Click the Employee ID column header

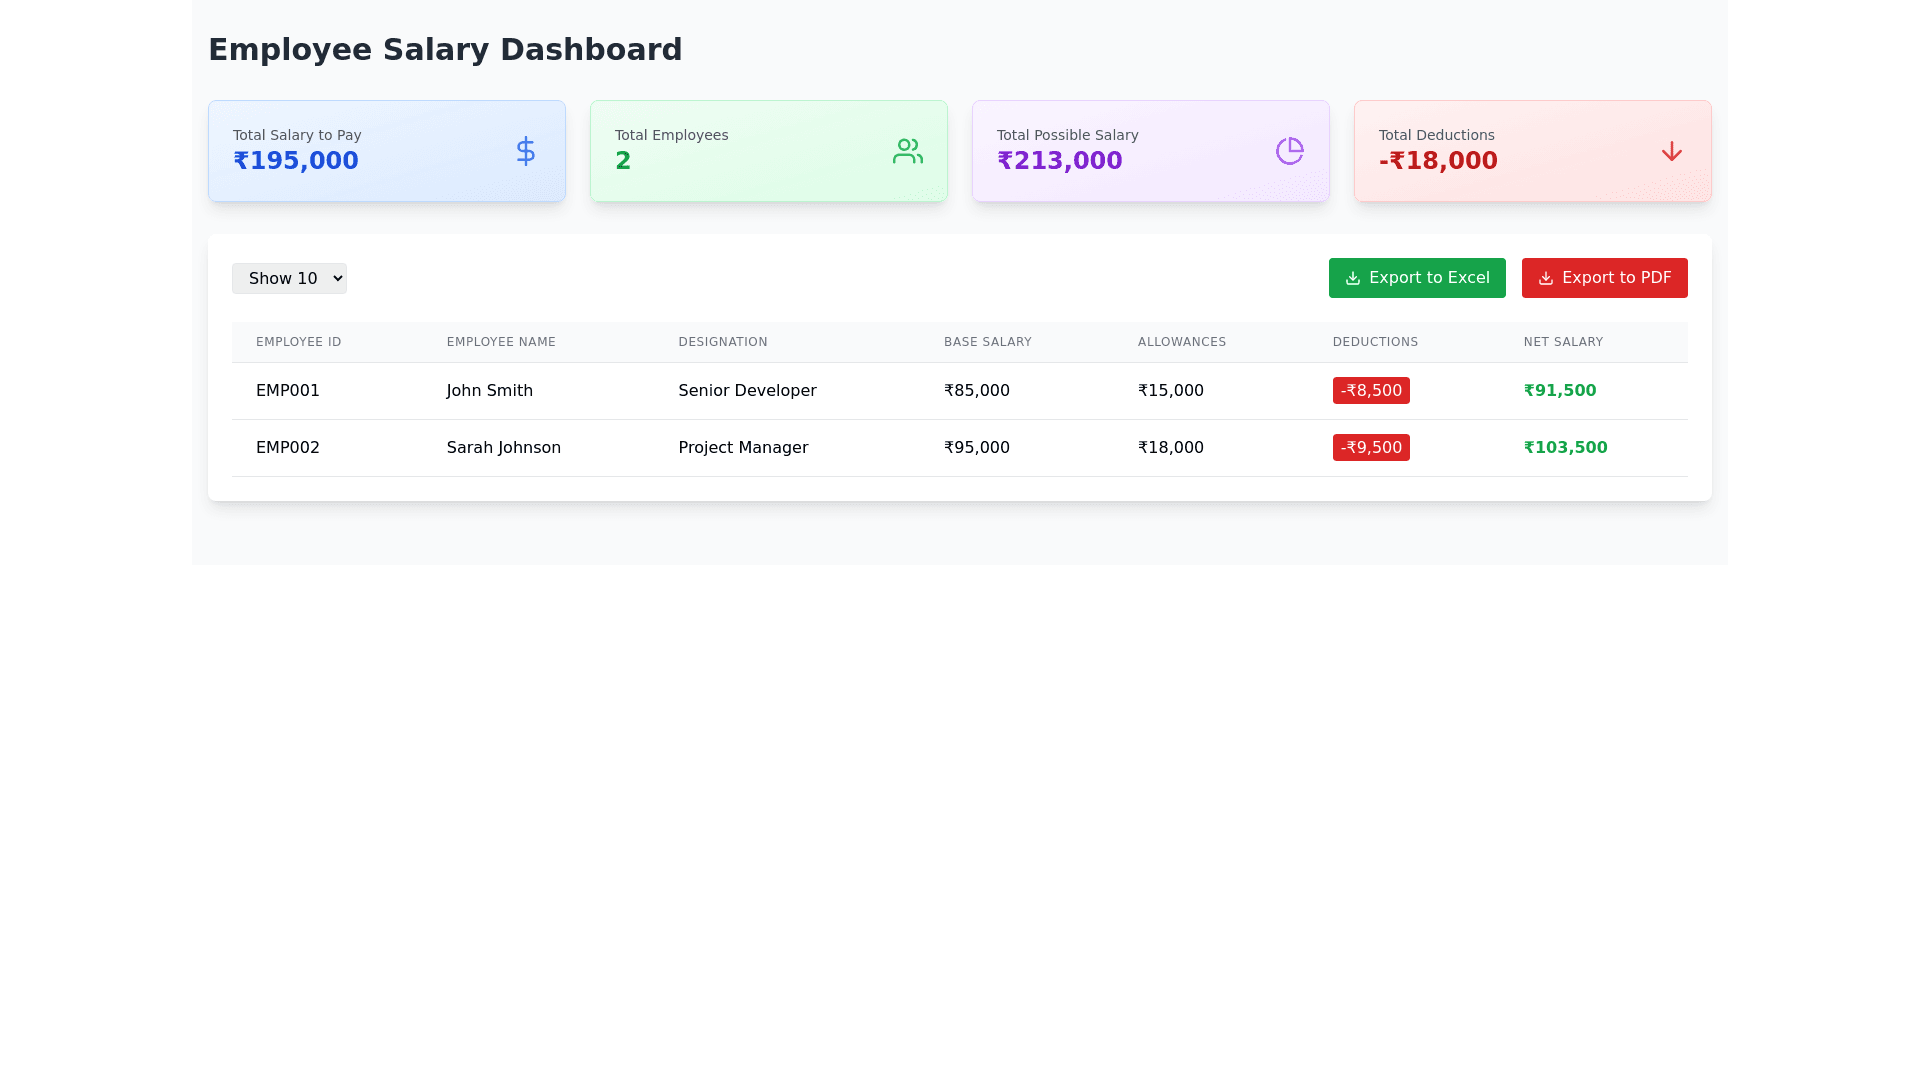(298, 342)
